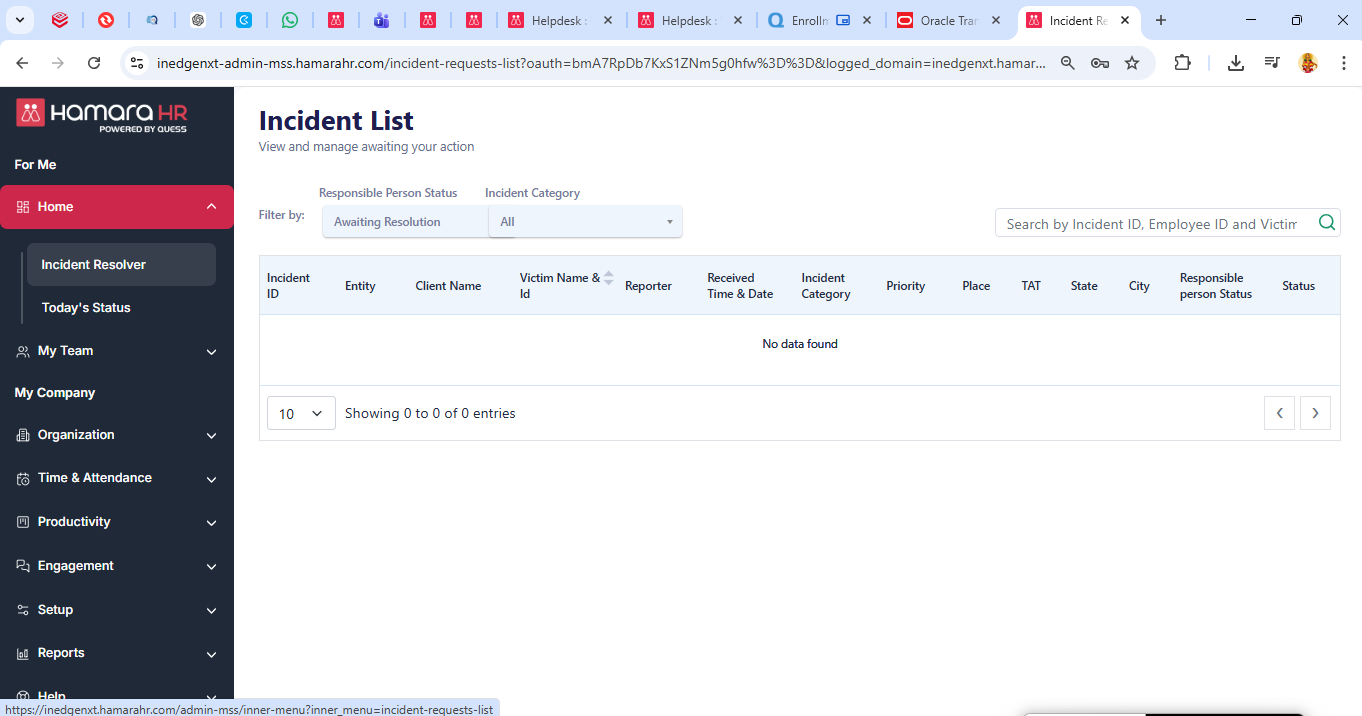Go to next page of results
Viewport: 1362px width, 716px height.
1315,413
